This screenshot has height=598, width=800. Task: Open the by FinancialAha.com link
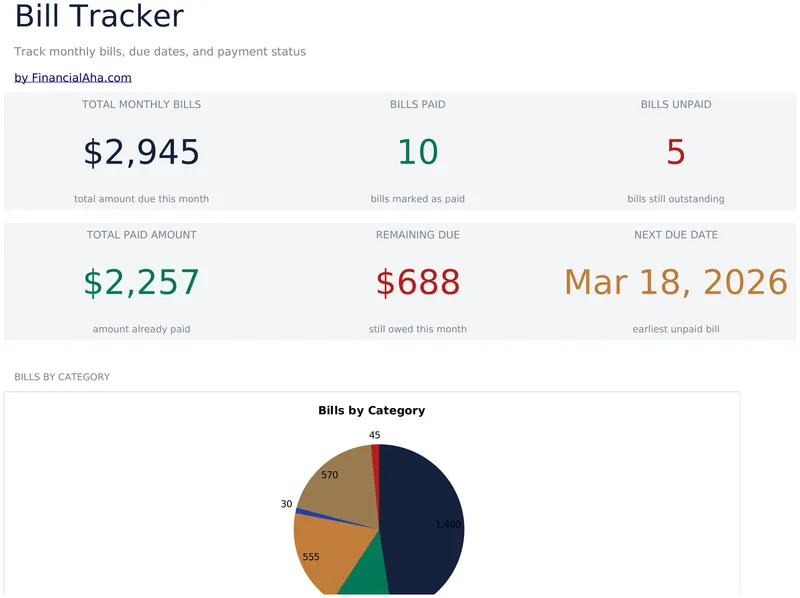(73, 78)
